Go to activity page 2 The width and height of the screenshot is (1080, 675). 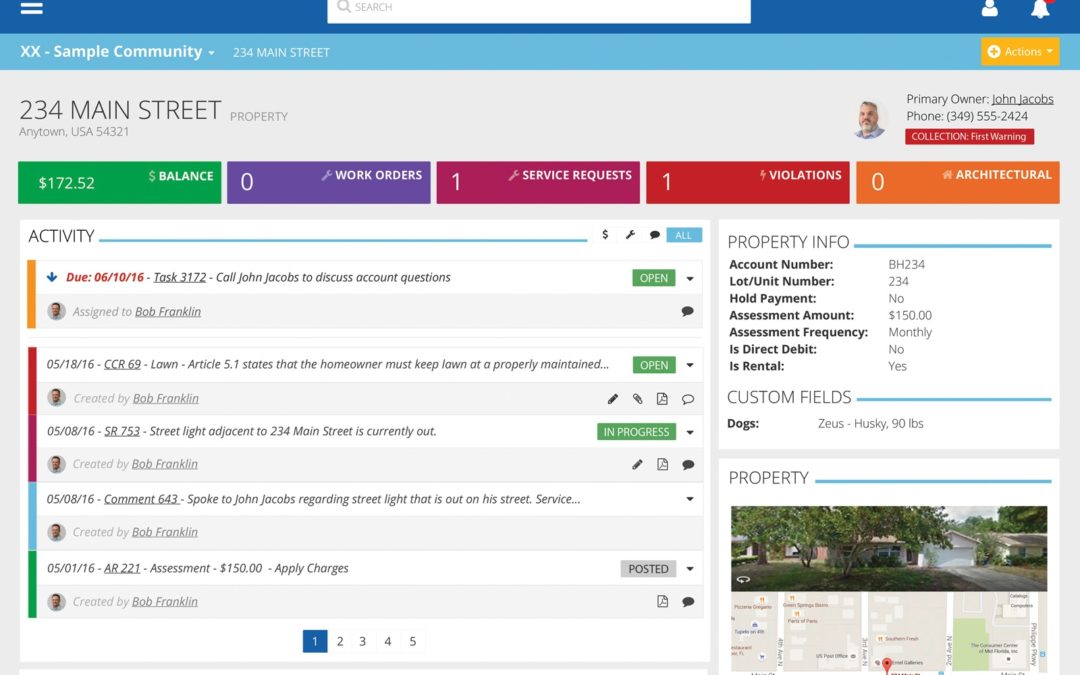340,642
